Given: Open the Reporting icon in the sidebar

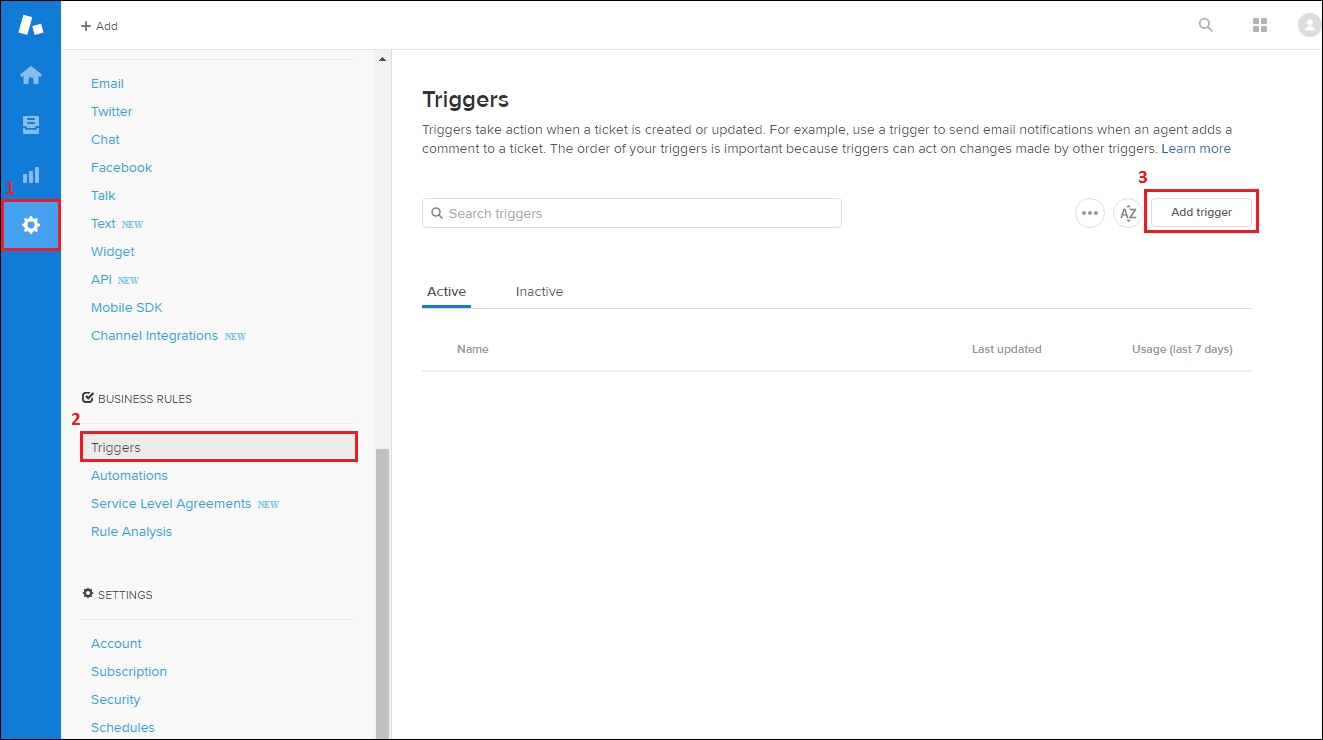Looking at the screenshot, I should click(x=30, y=174).
